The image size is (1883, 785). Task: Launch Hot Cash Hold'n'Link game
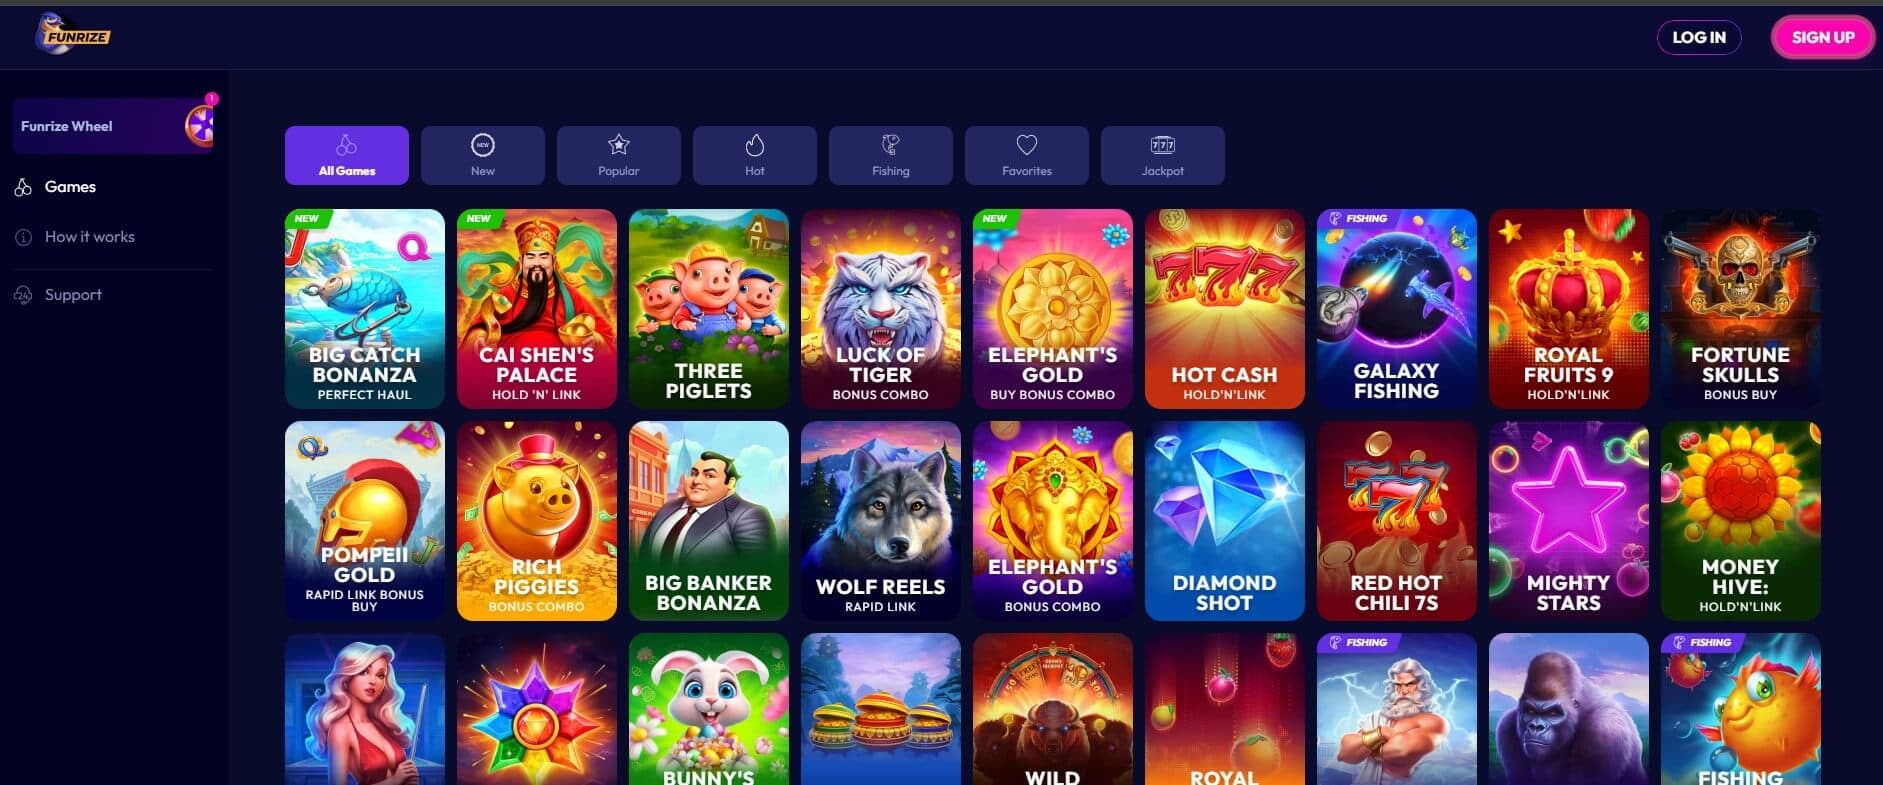pyautogui.click(x=1225, y=309)
